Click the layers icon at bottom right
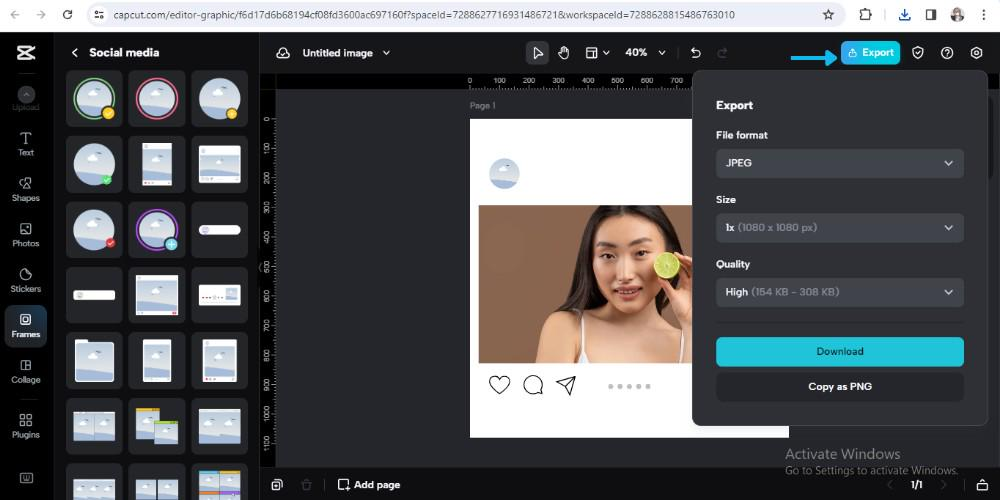 983,485
